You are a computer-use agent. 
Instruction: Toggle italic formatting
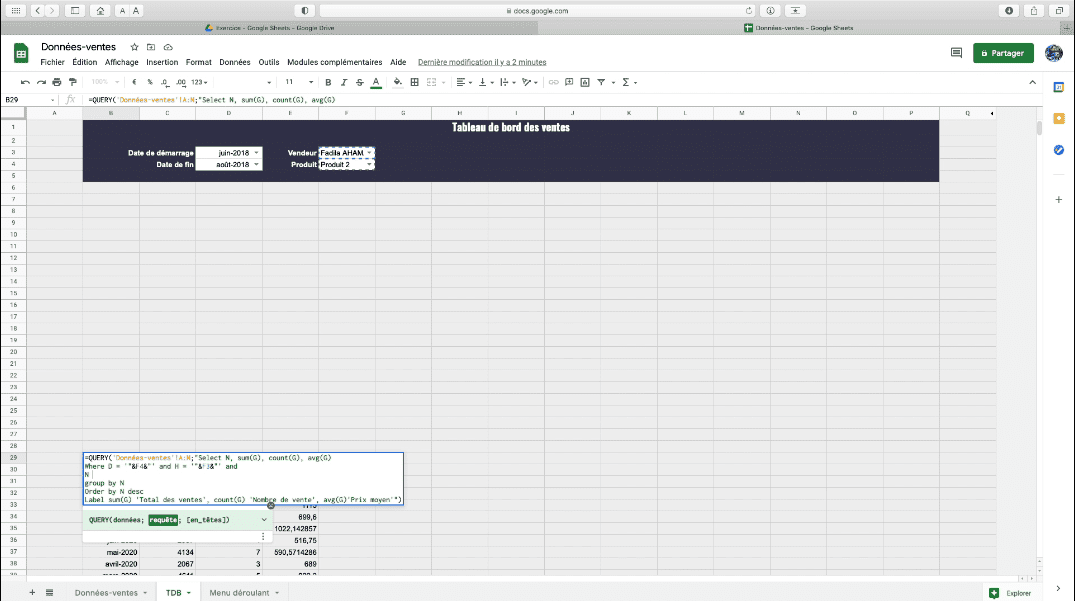coord(345,82)
